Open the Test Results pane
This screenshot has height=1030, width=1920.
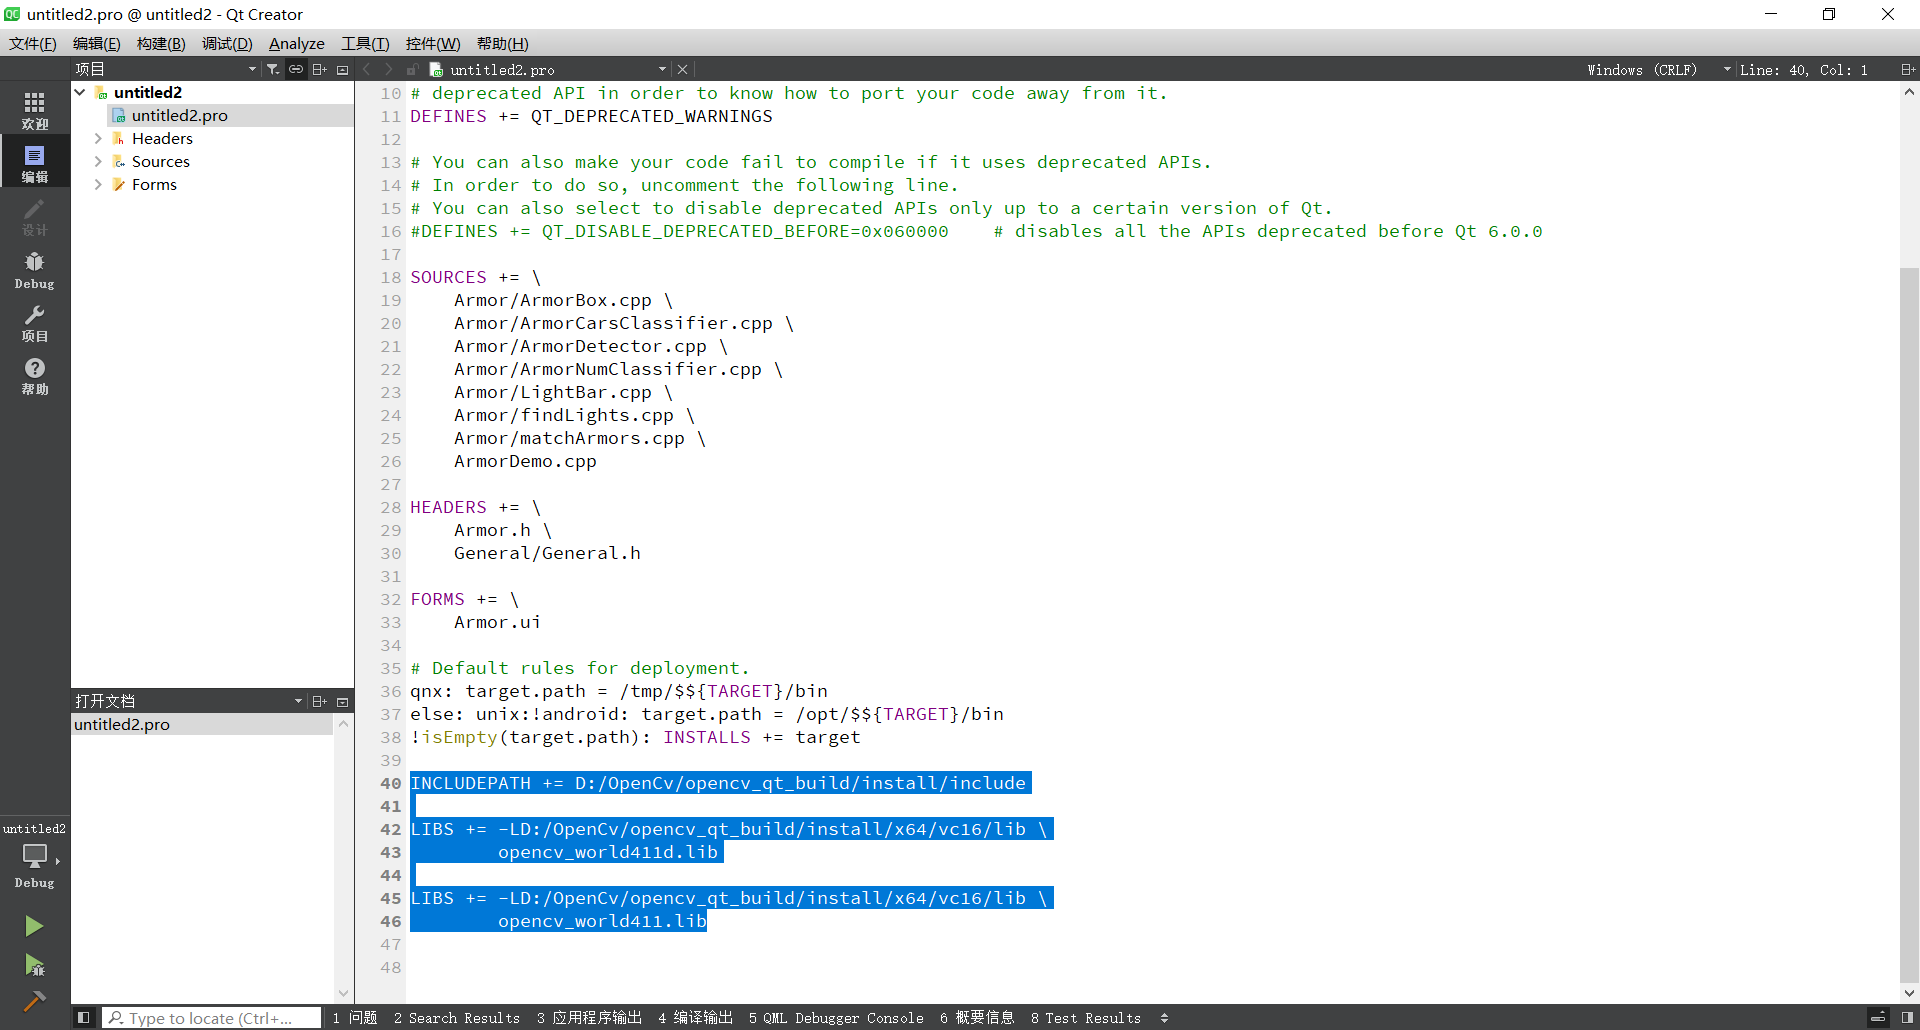(1085, 1018)
